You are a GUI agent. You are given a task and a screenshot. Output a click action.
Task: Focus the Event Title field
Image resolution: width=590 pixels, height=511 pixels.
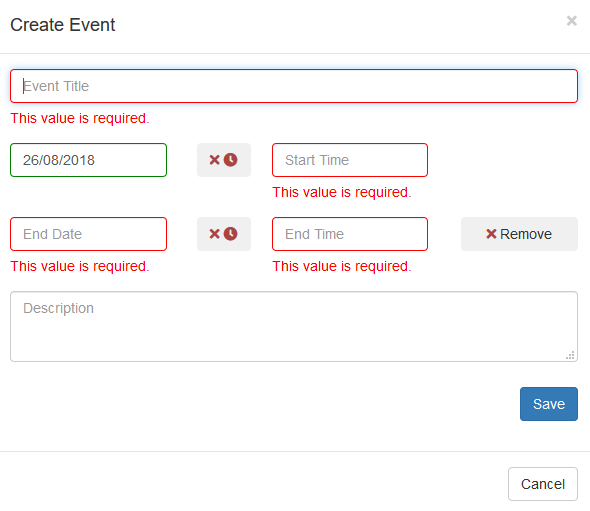pyautogui.click(x=294, y=86)
